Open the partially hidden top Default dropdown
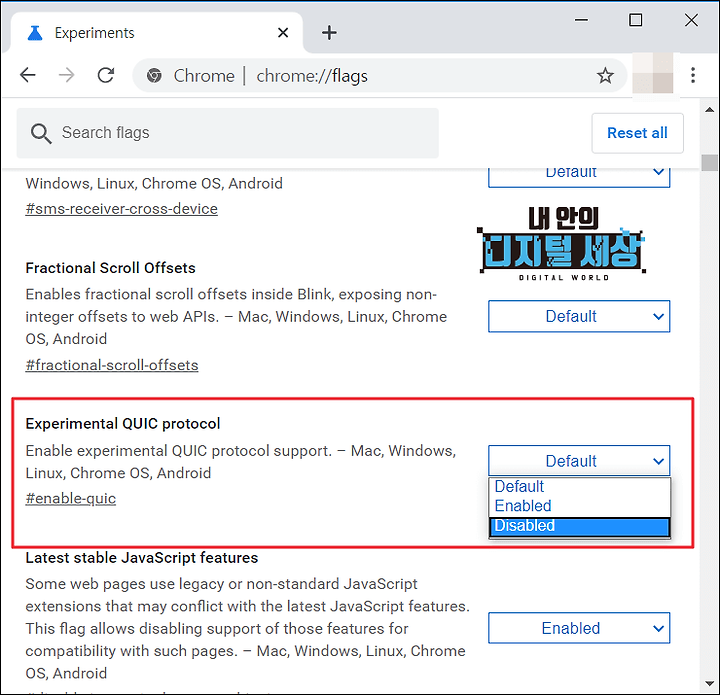 [579, 176]
